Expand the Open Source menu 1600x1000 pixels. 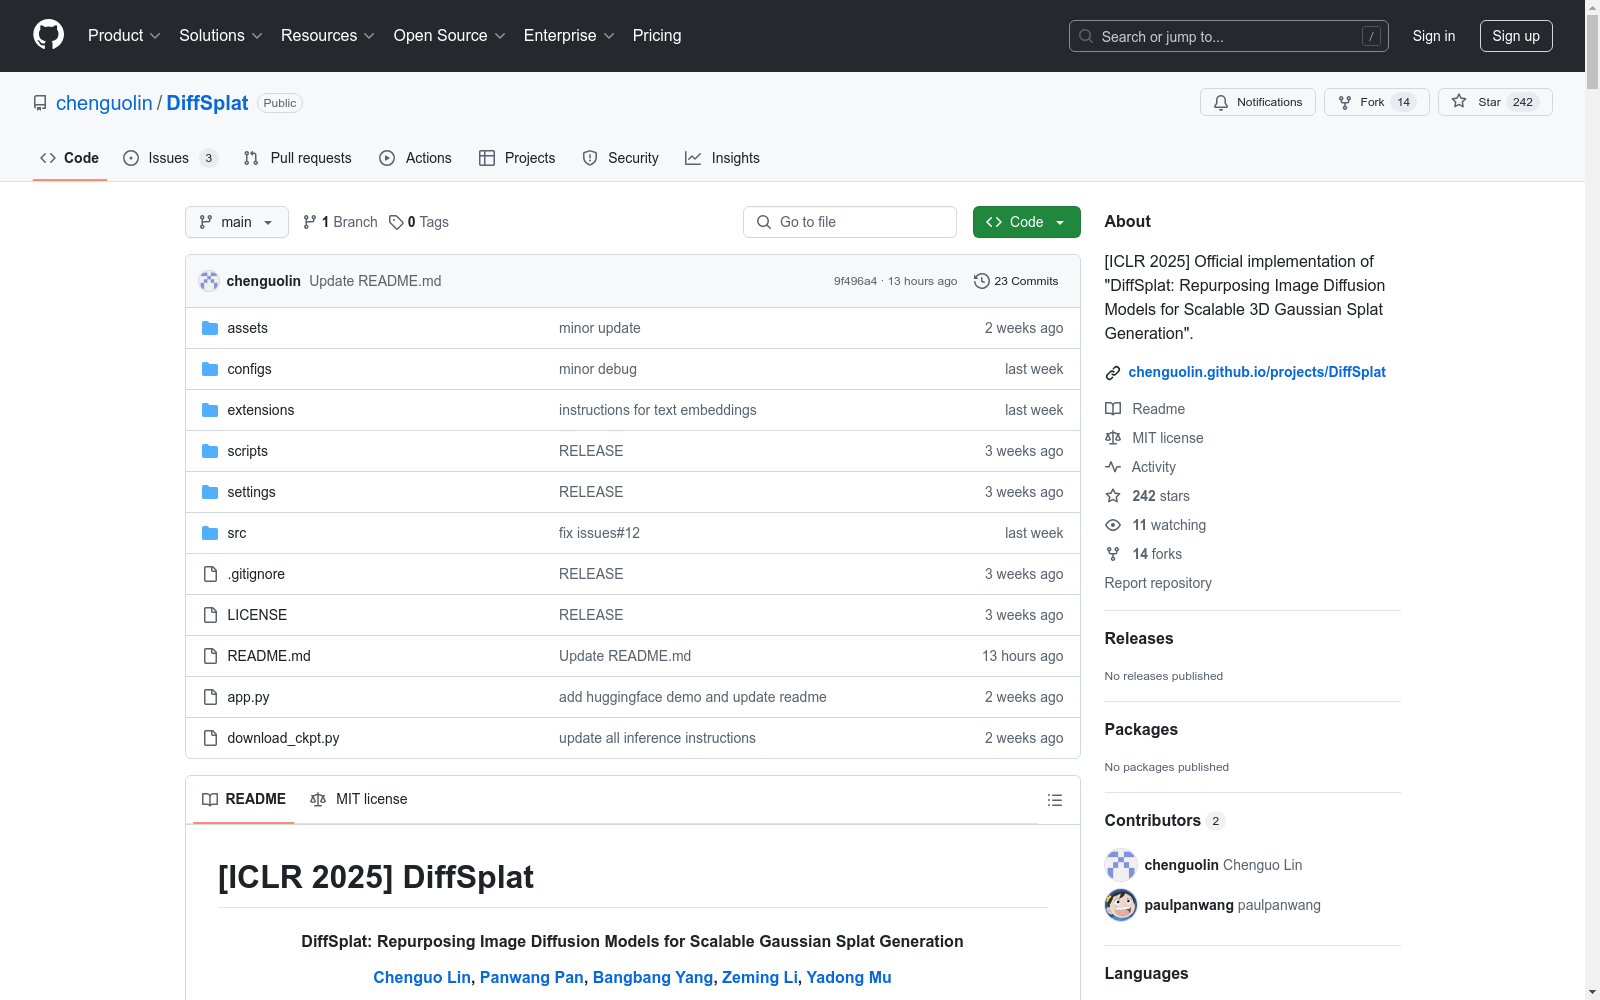(x=450, y=36)
